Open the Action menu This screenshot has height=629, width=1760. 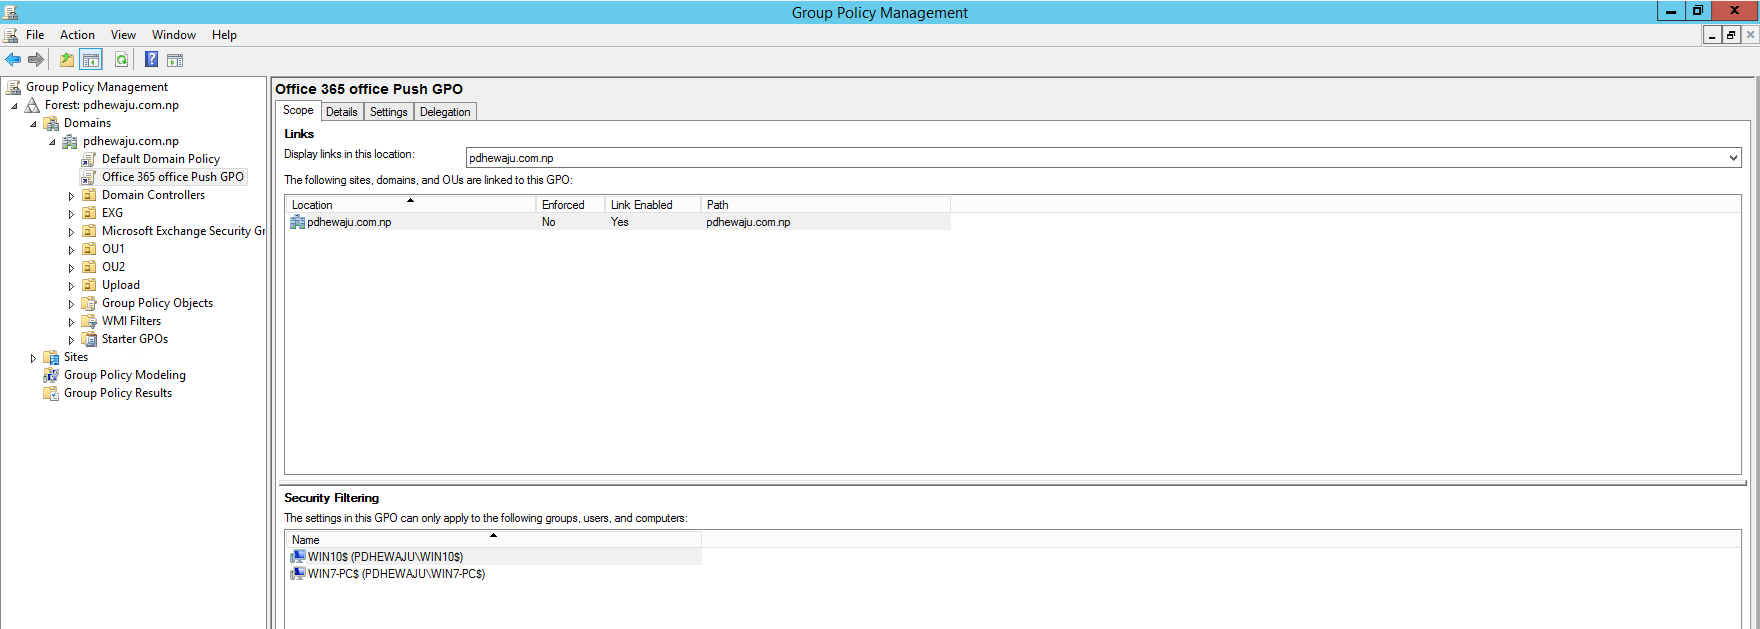[x=77, y=35]
